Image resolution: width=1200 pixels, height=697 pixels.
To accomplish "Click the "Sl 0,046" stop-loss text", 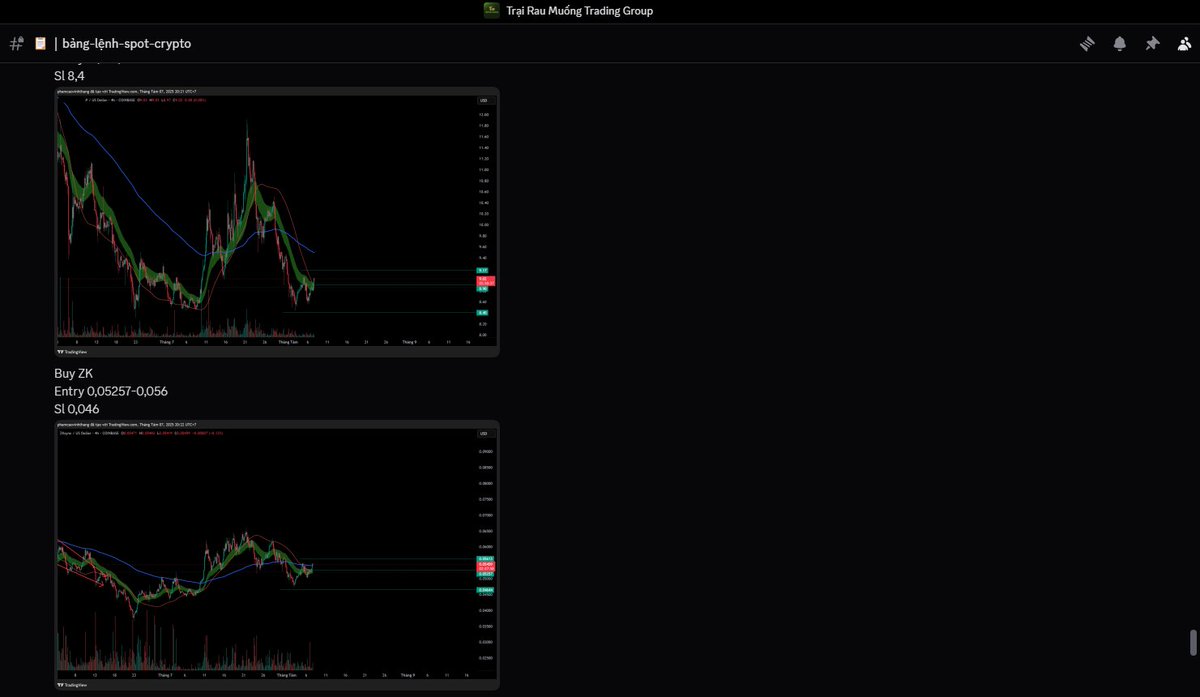I will click(x=76, y=409).
